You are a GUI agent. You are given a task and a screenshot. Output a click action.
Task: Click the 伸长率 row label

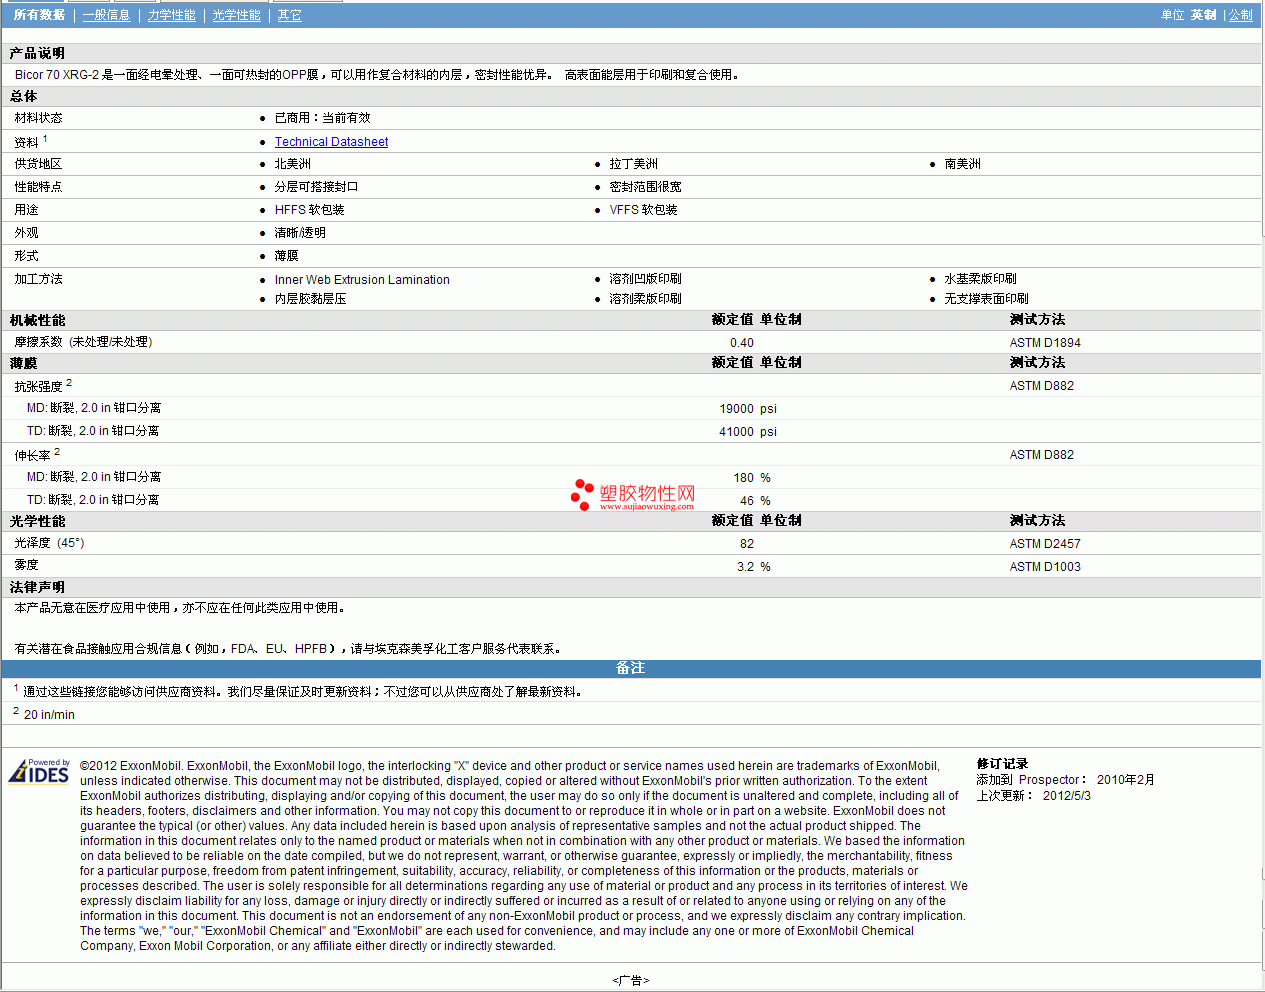(x=32, y=455)
